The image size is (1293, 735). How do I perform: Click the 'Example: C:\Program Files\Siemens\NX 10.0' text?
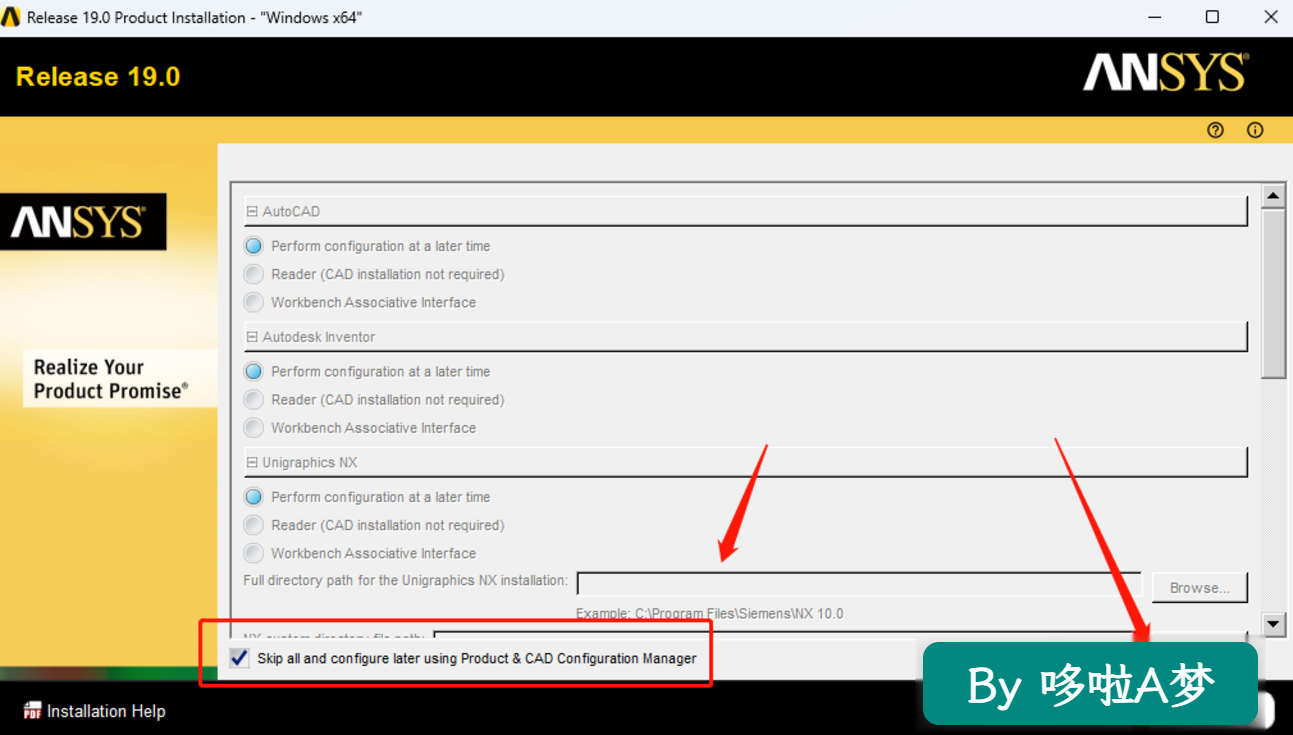(710, 613)
